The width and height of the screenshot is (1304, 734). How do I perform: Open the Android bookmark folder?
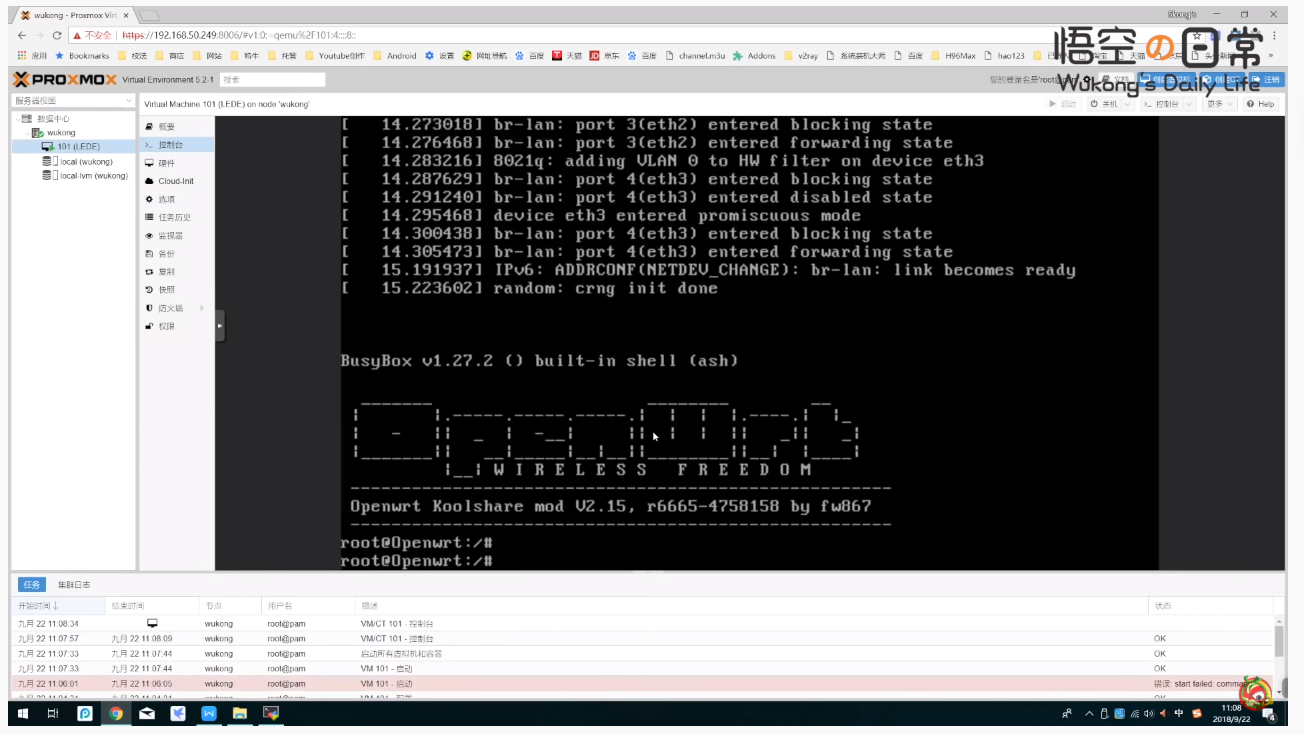pos(394,56)
